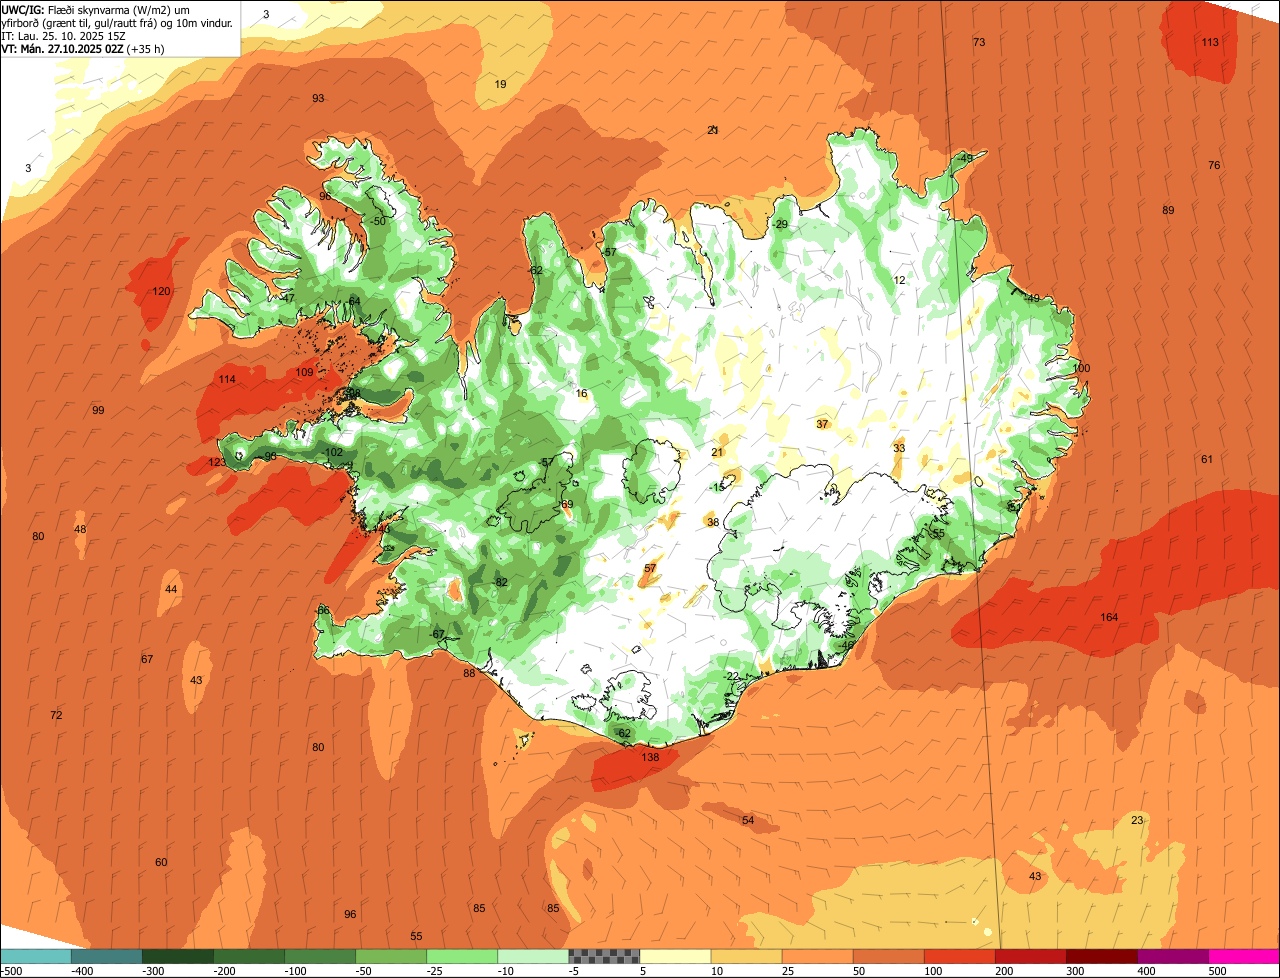Click the map value 164 southeast of Iceland

point(1109,617)
